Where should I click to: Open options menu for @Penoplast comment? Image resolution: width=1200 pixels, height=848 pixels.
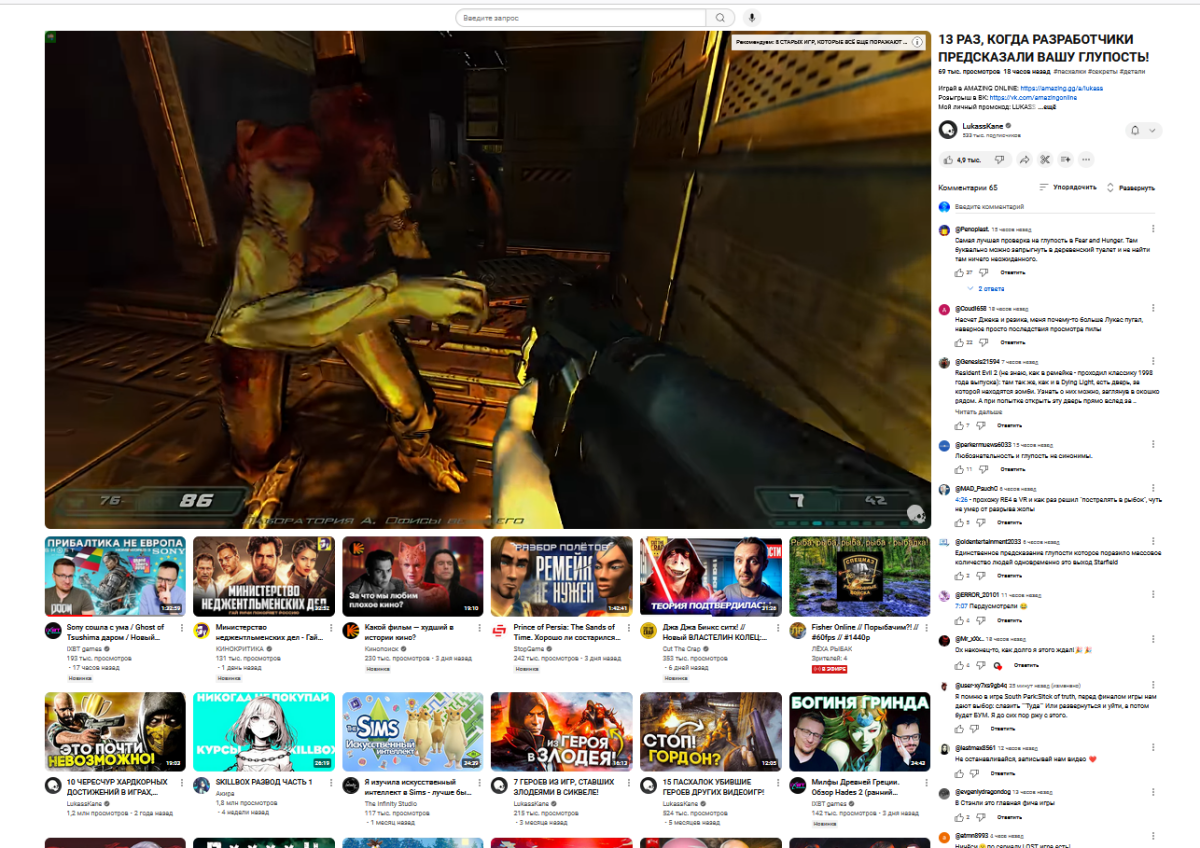coord(1153,229)
